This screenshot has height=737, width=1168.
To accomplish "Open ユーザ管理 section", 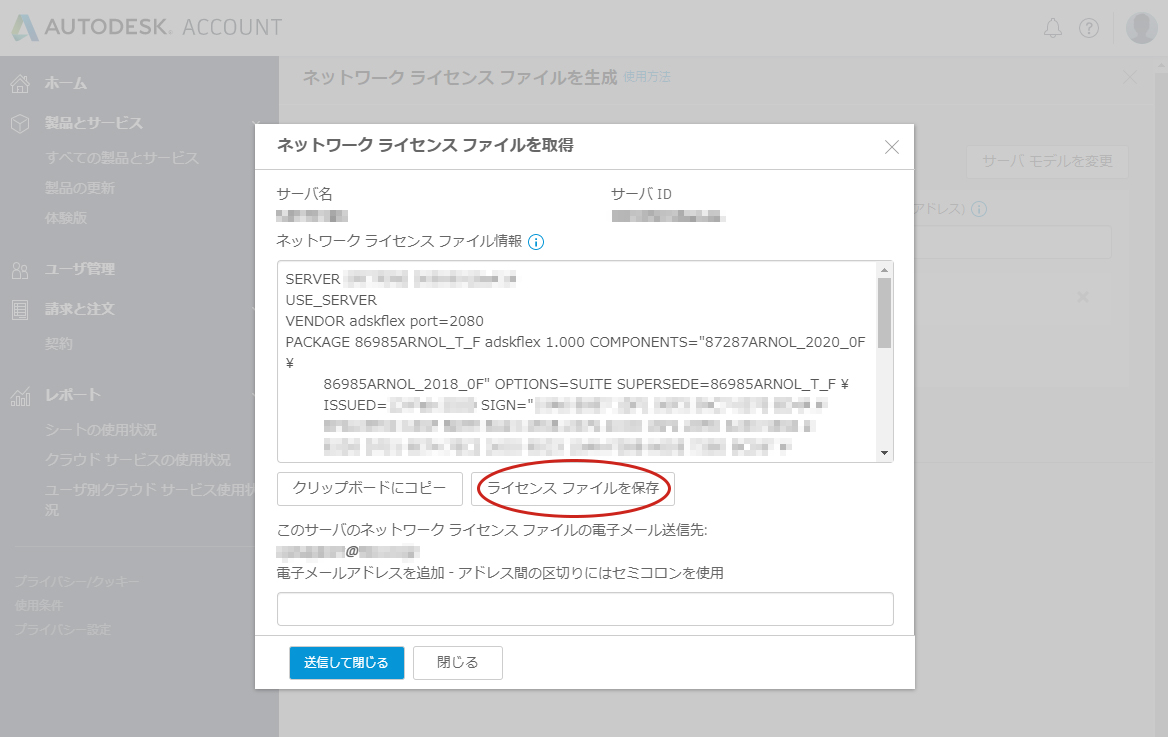I will coord(80,269).
